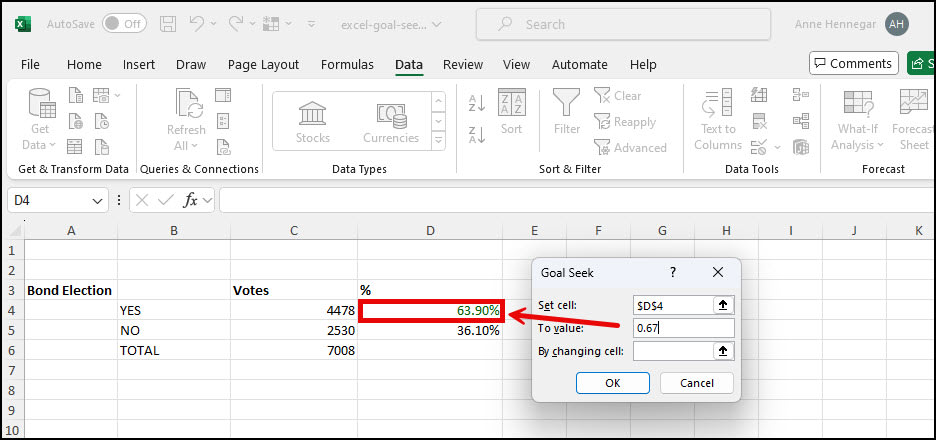Open the Get Data dropdown

40,120
